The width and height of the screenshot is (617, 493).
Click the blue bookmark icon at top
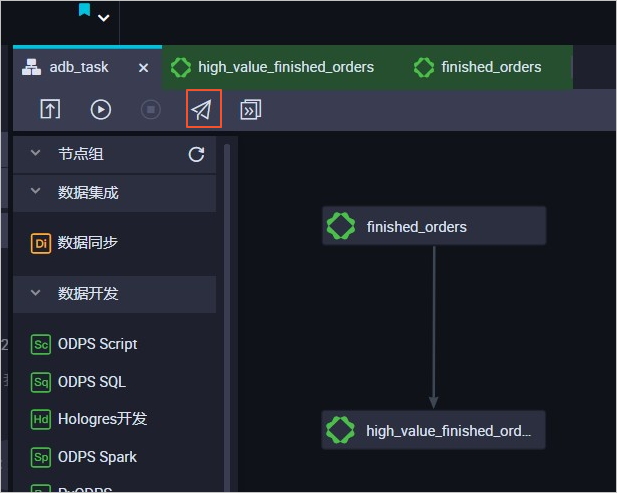coord(84,9)
